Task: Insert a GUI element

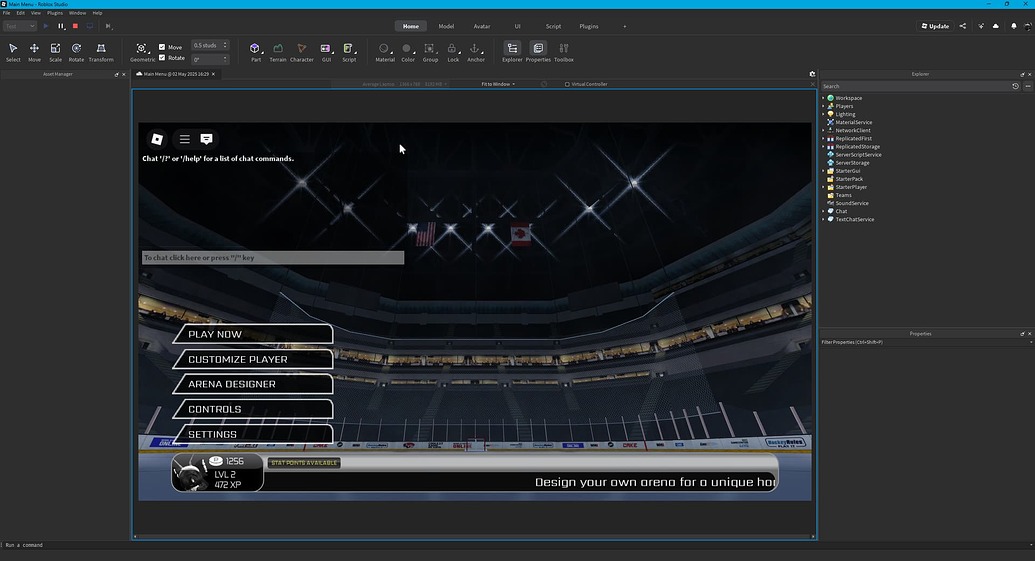Action: [326, 52]
